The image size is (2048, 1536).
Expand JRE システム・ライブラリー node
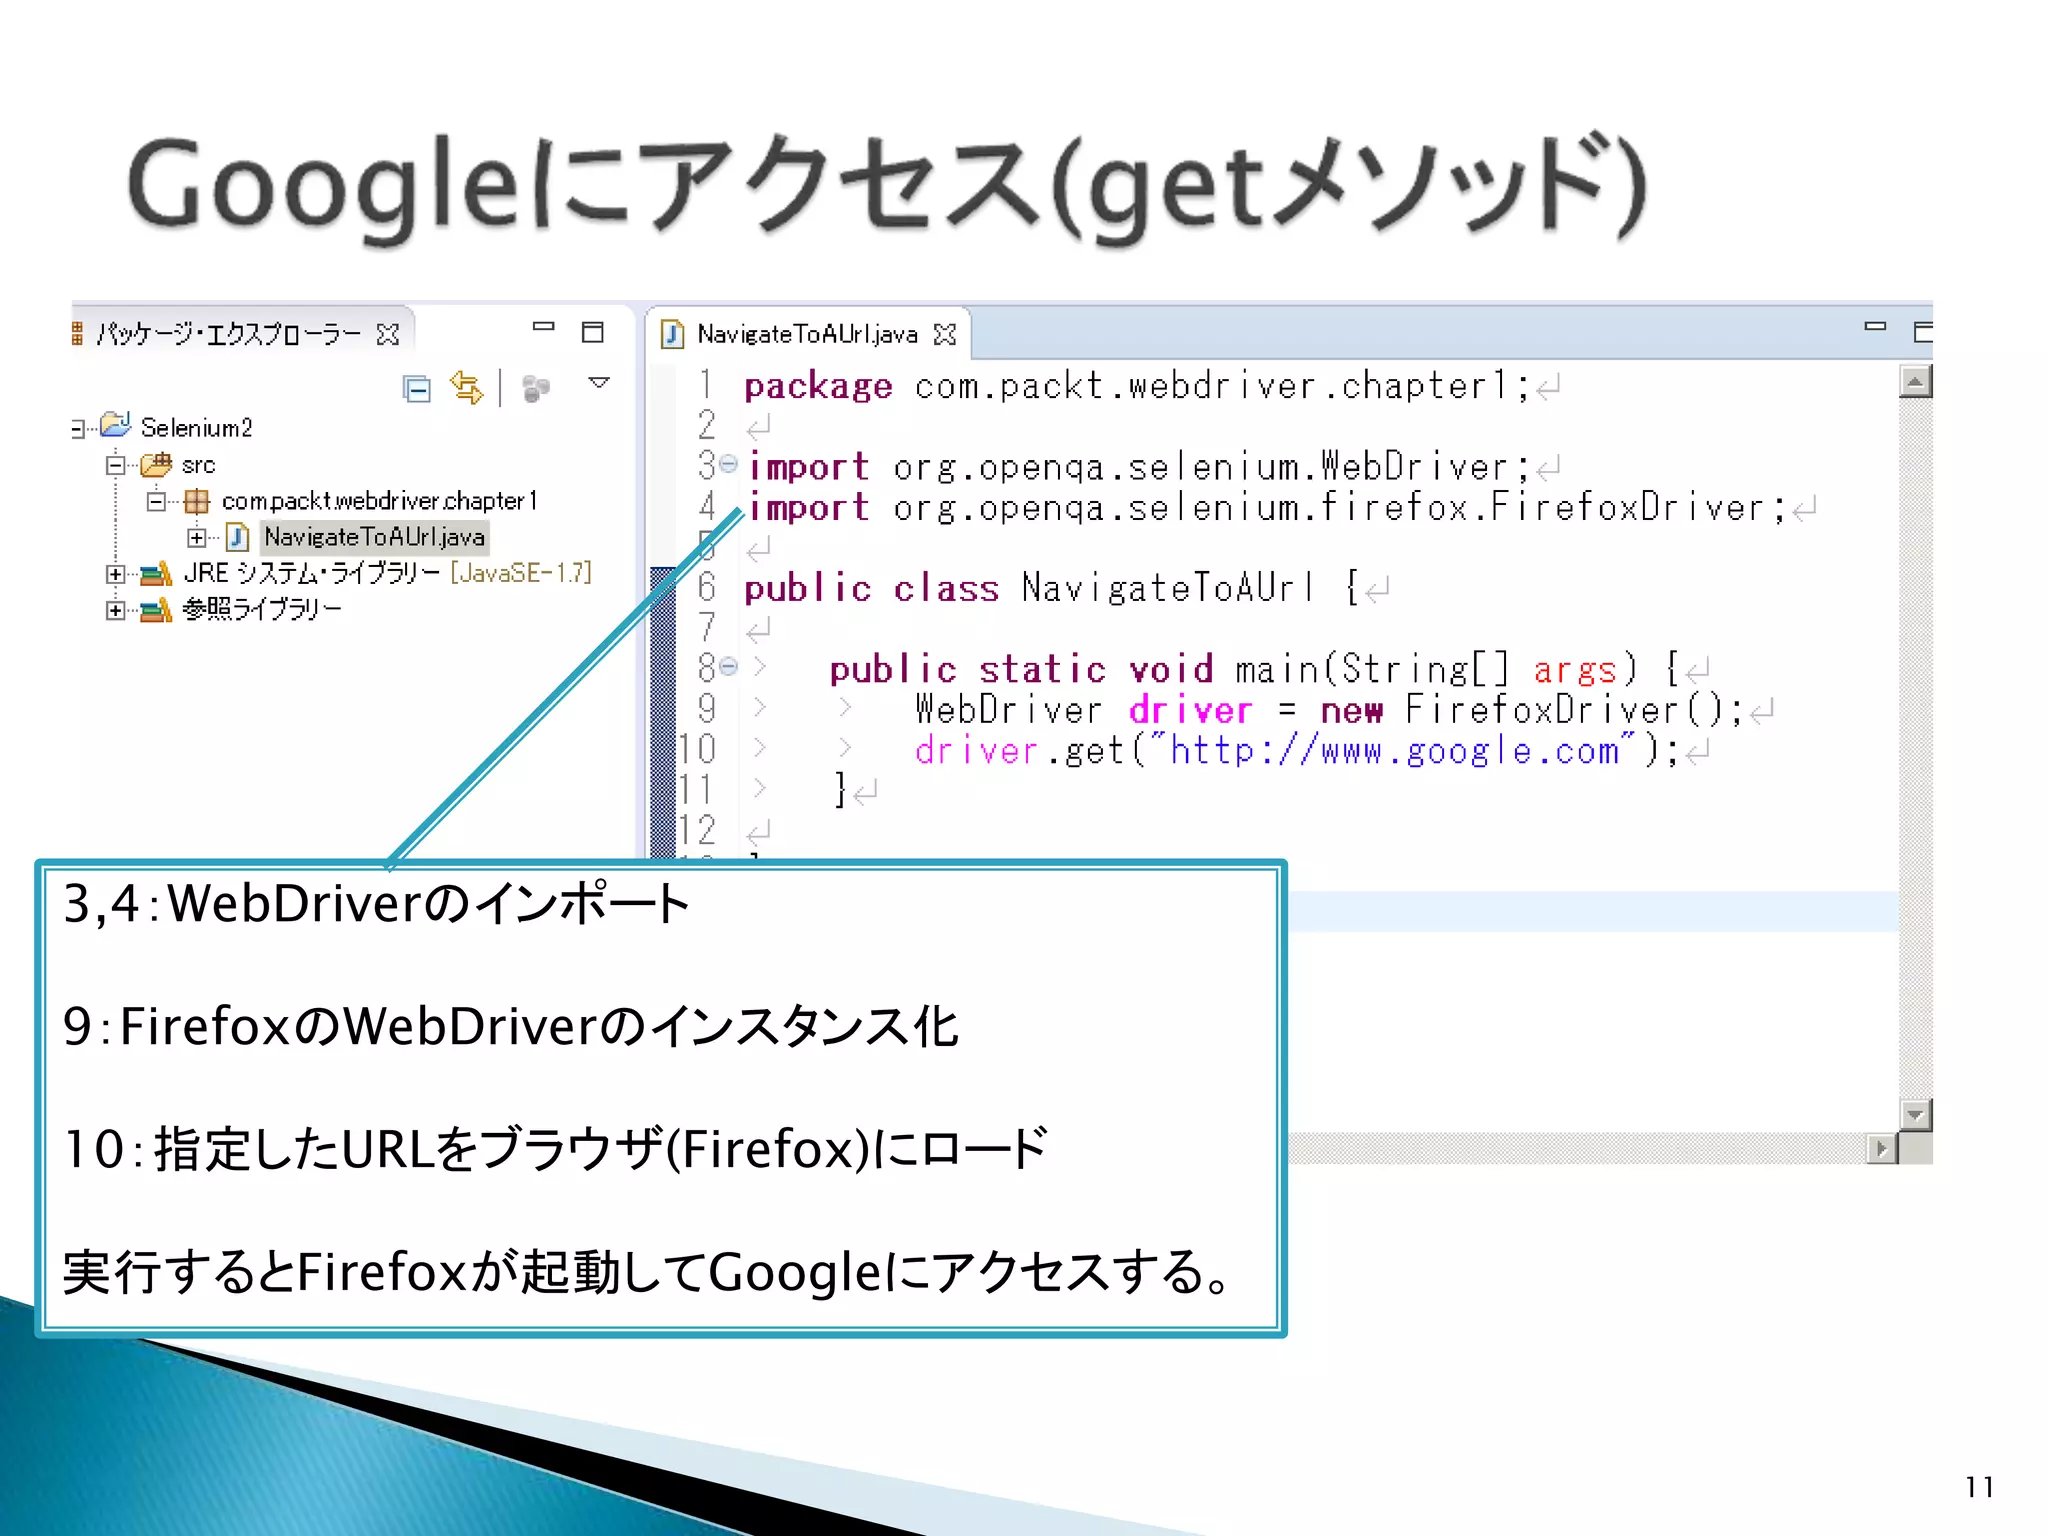pos(116,574)
